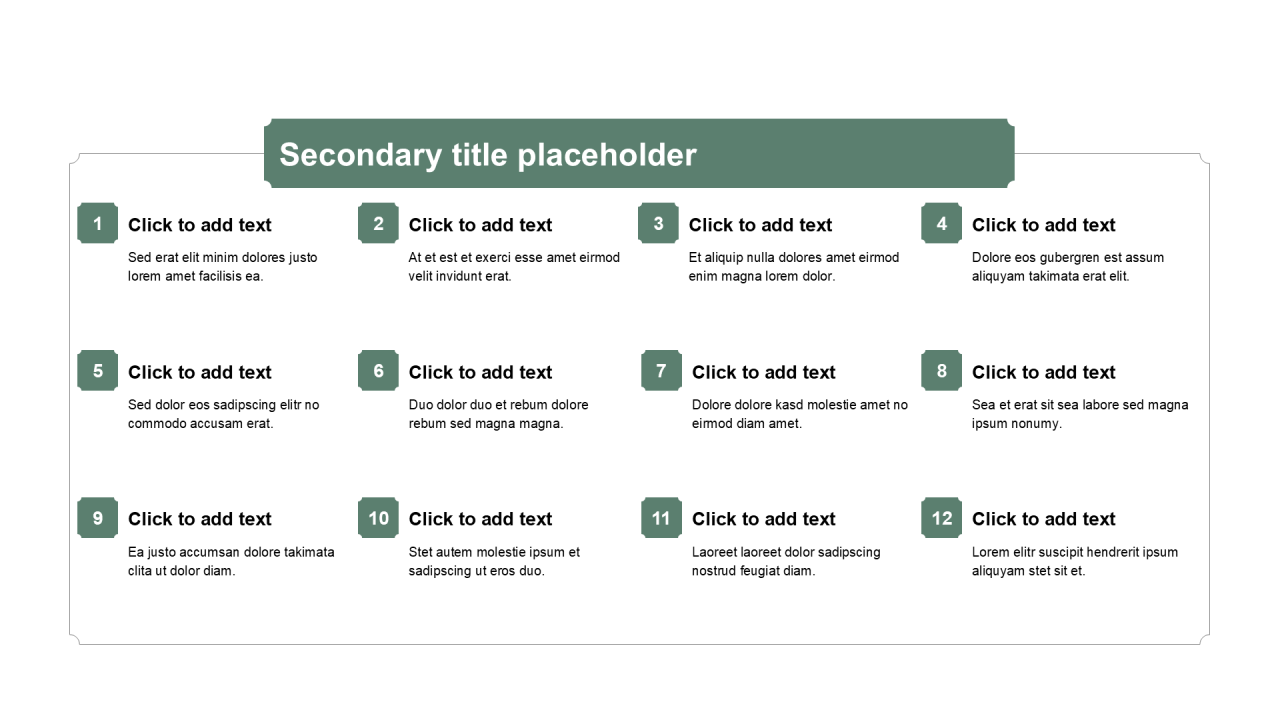Click the "Sed erat elit minim" paragraph
The height and width of the screenshot is (720, 1280).
click(222, 267)
